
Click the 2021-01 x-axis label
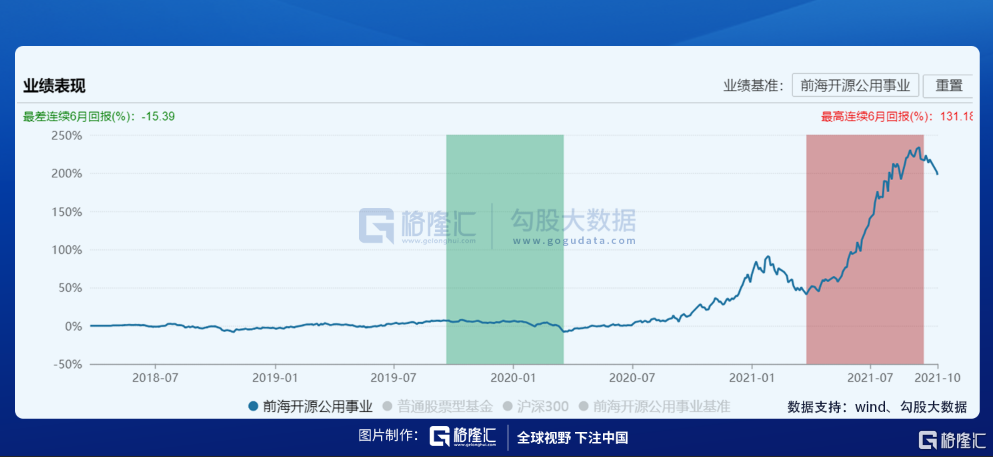click(752, 378)
